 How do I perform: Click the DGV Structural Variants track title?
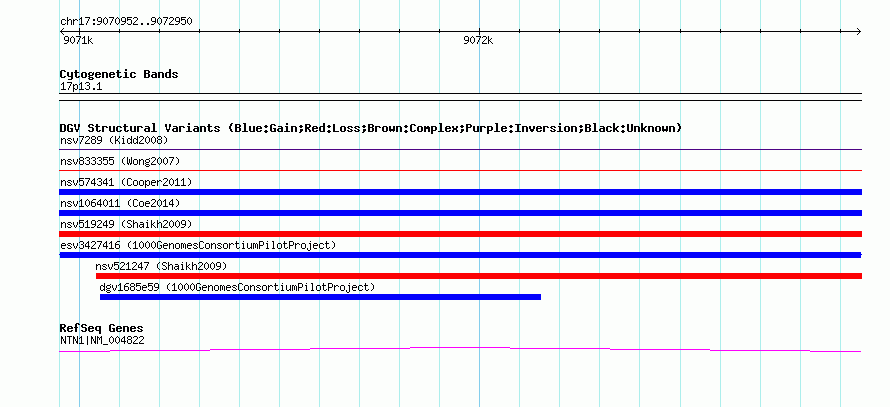tap(371, 128)
